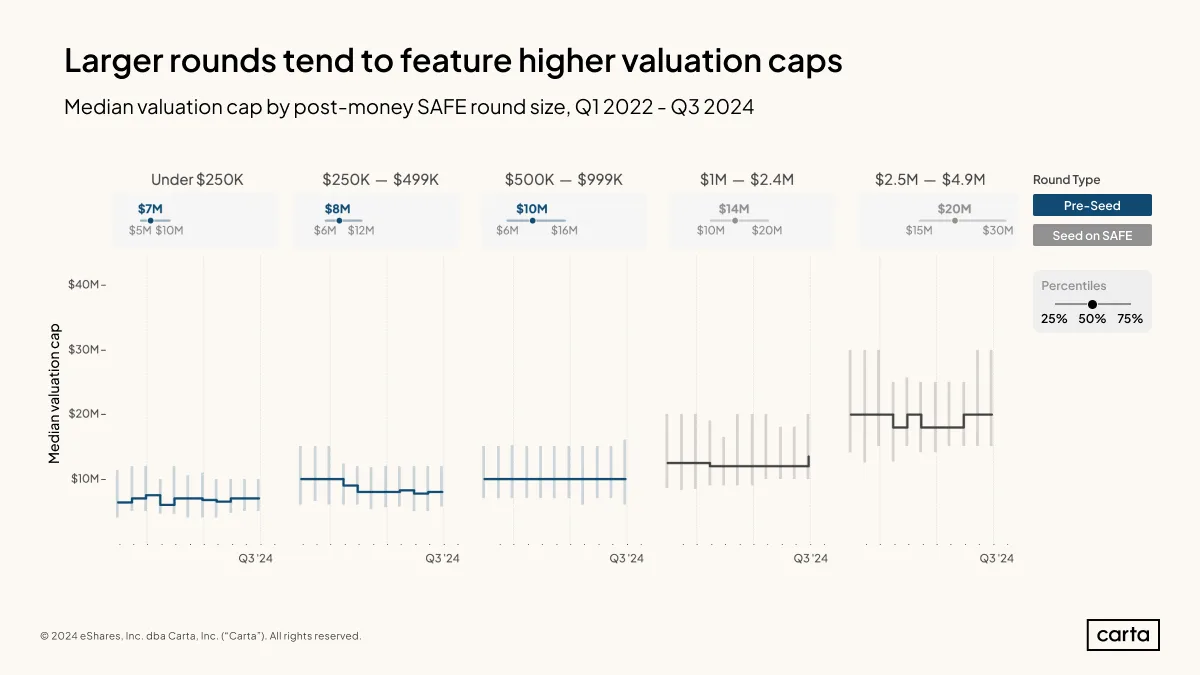Select the Pre-Seed round type button
The image size is (1200, 675).
(1092, 205)
